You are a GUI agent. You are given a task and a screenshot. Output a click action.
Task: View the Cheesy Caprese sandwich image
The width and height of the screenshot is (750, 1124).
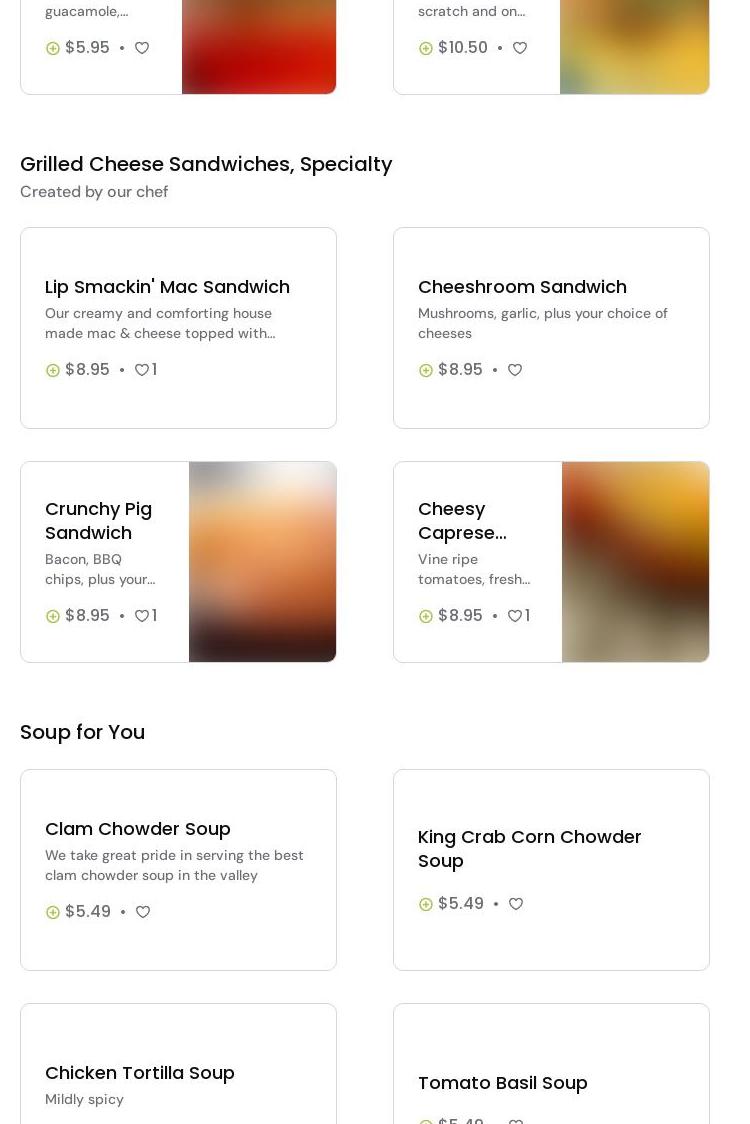[x=635, y=562]
